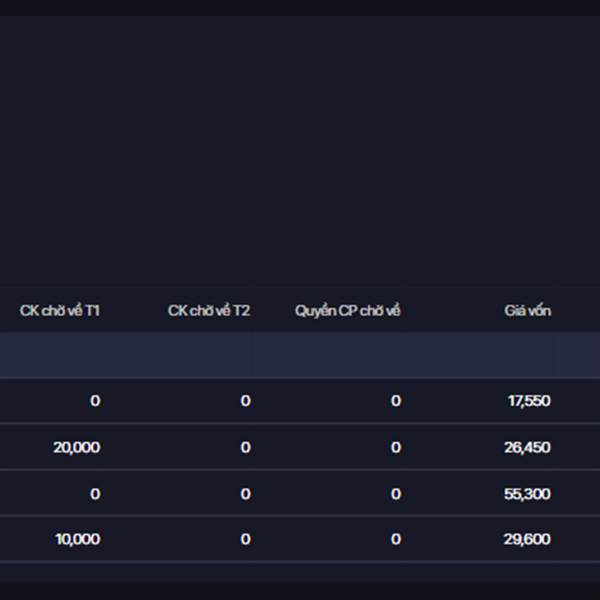Select CK chờ về T1 cell in 55,300 row
The width and height of the screenshot is (600, 600).
(x=95, y=494)
